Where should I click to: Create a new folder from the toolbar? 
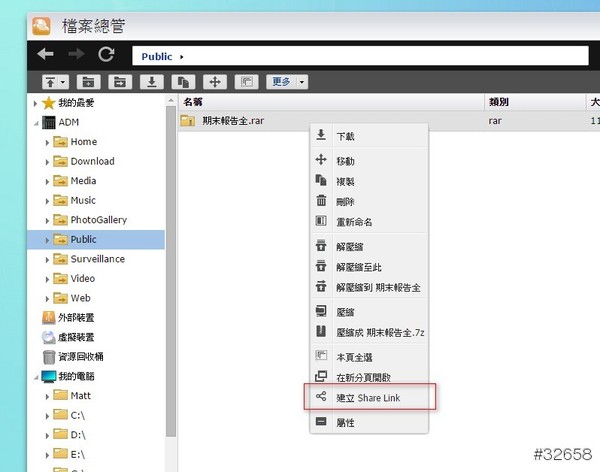point(88,82)
